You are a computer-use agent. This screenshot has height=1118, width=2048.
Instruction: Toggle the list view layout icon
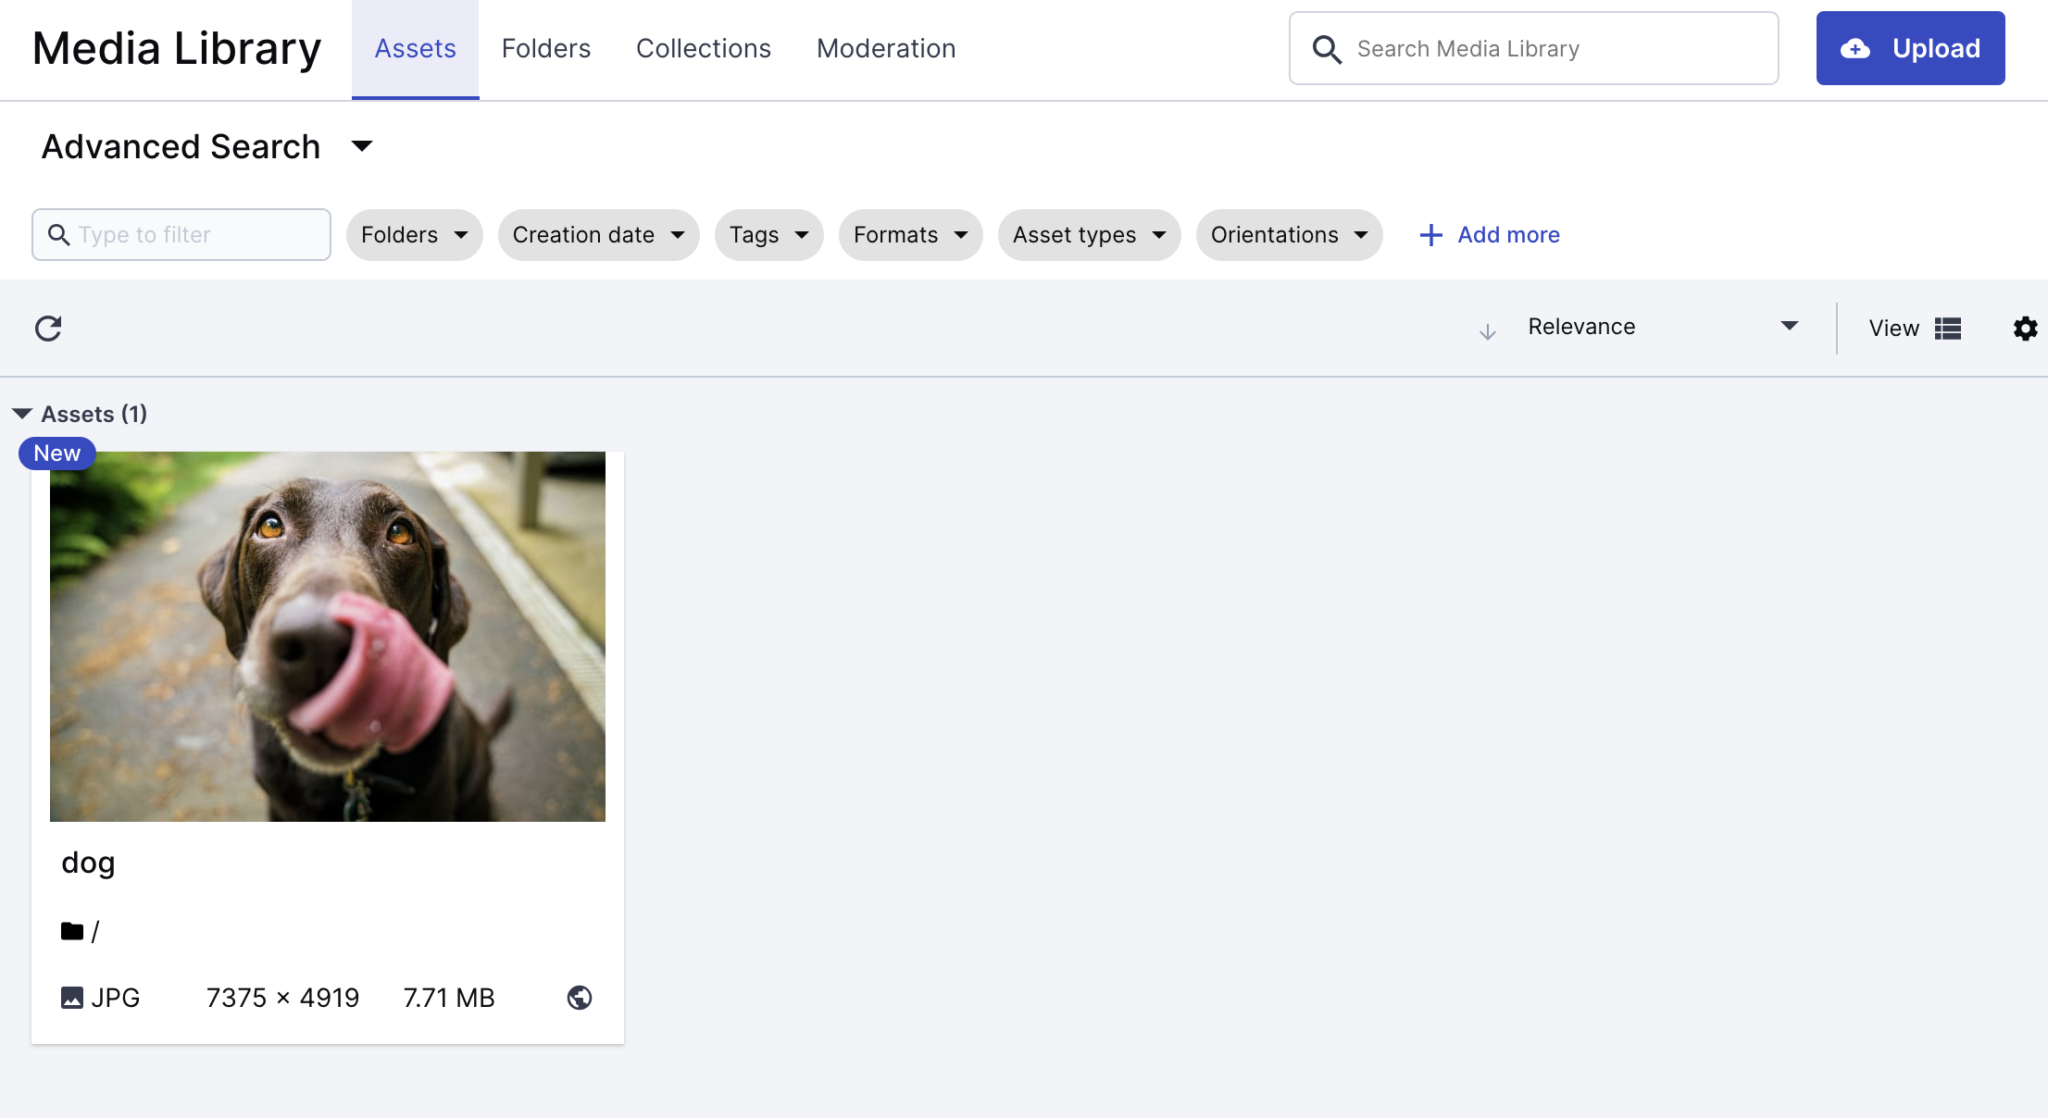tap(1947, 328)
